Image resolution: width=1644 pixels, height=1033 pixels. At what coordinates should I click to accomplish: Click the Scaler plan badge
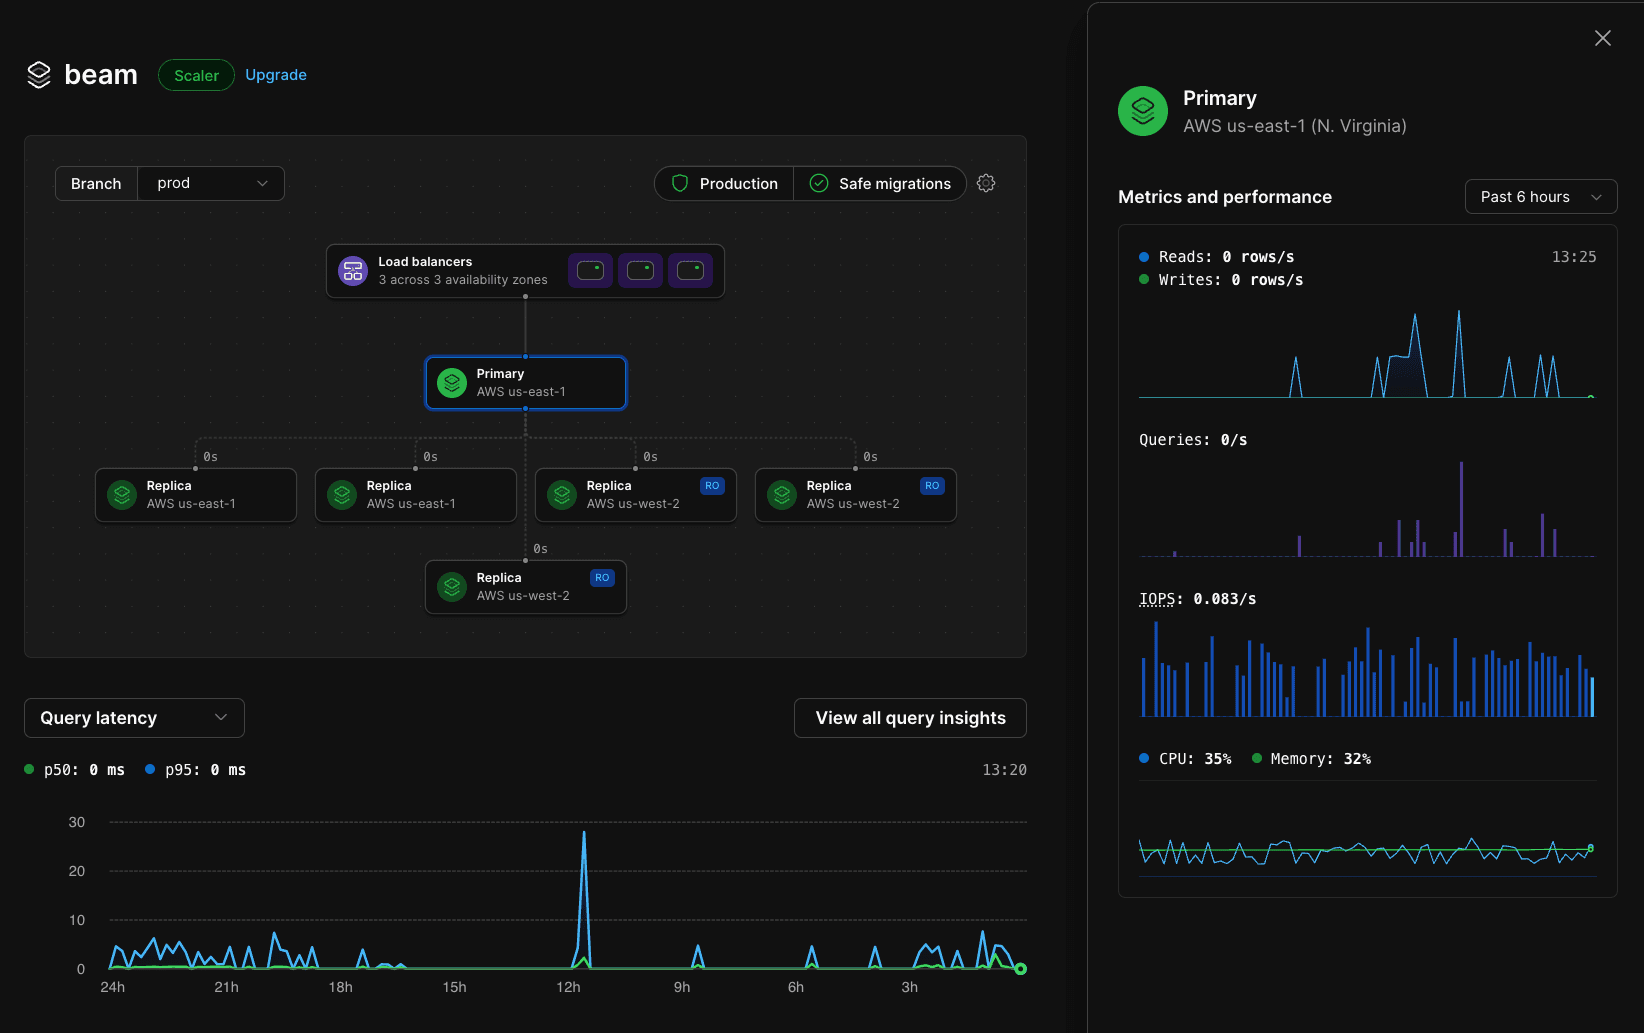coord(196,75)
